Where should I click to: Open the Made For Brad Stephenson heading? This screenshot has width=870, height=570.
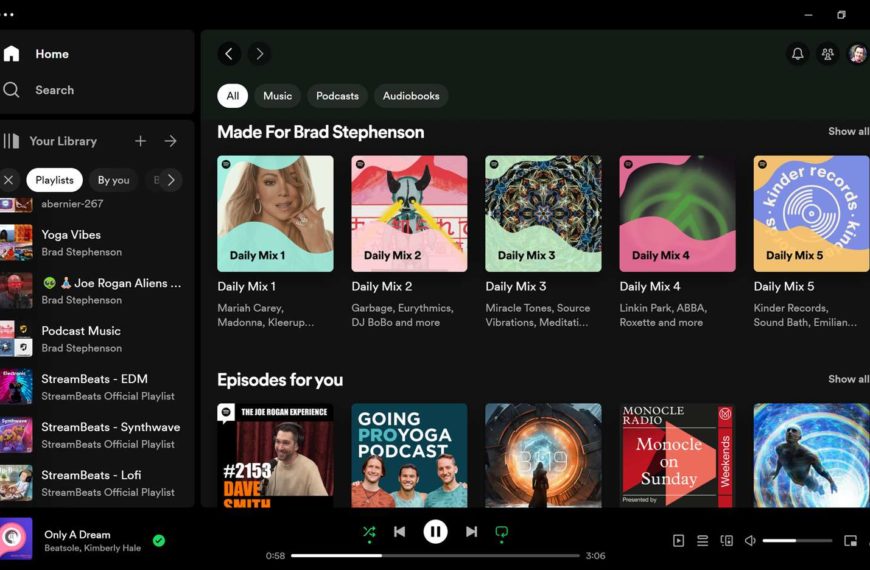pyautogui.click(x=321, y=132)
